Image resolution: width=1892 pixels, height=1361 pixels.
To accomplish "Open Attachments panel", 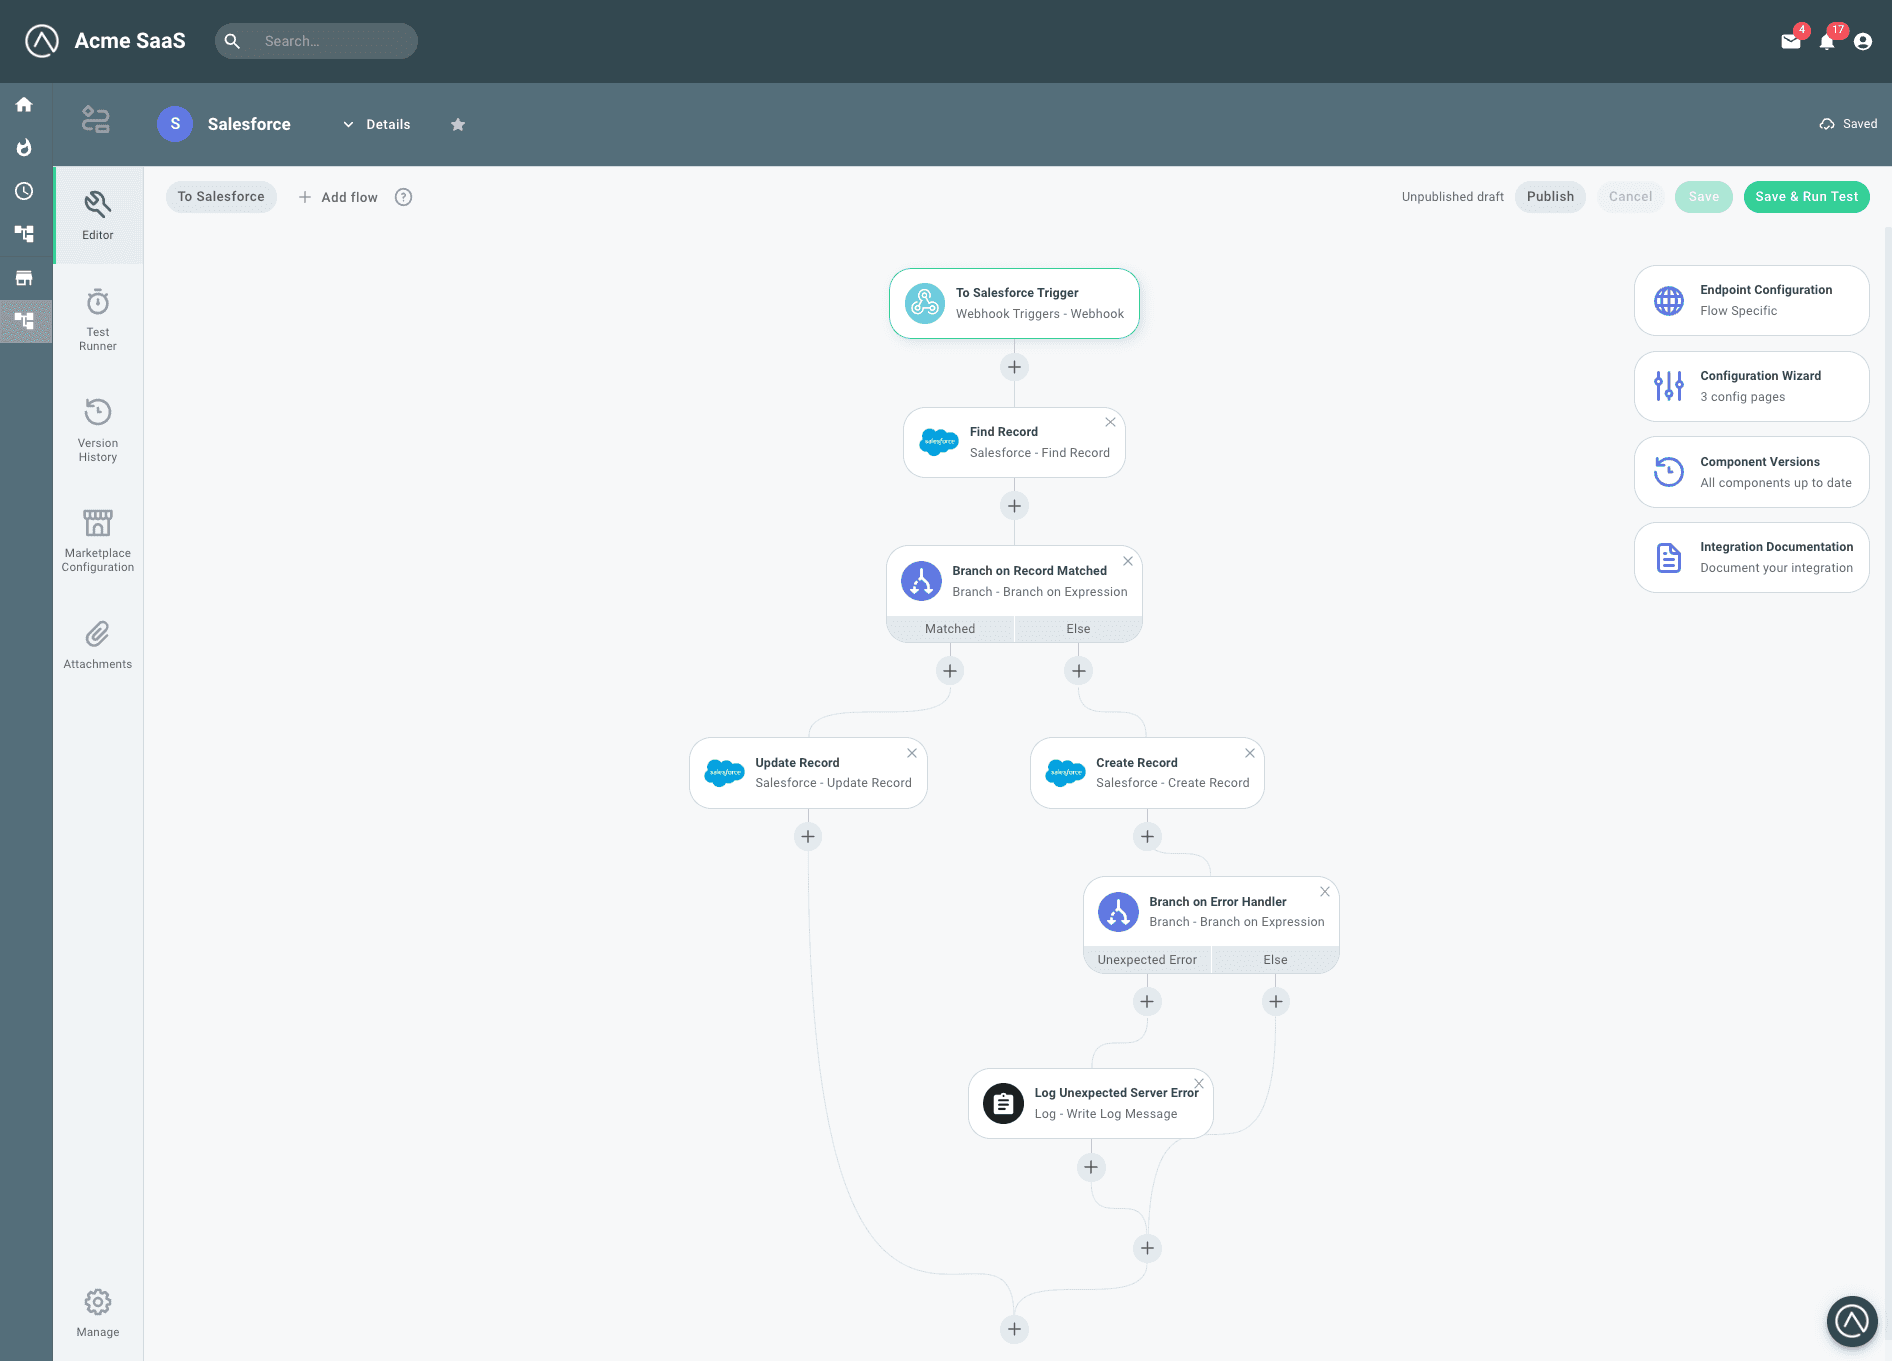I will click(98, 645).
